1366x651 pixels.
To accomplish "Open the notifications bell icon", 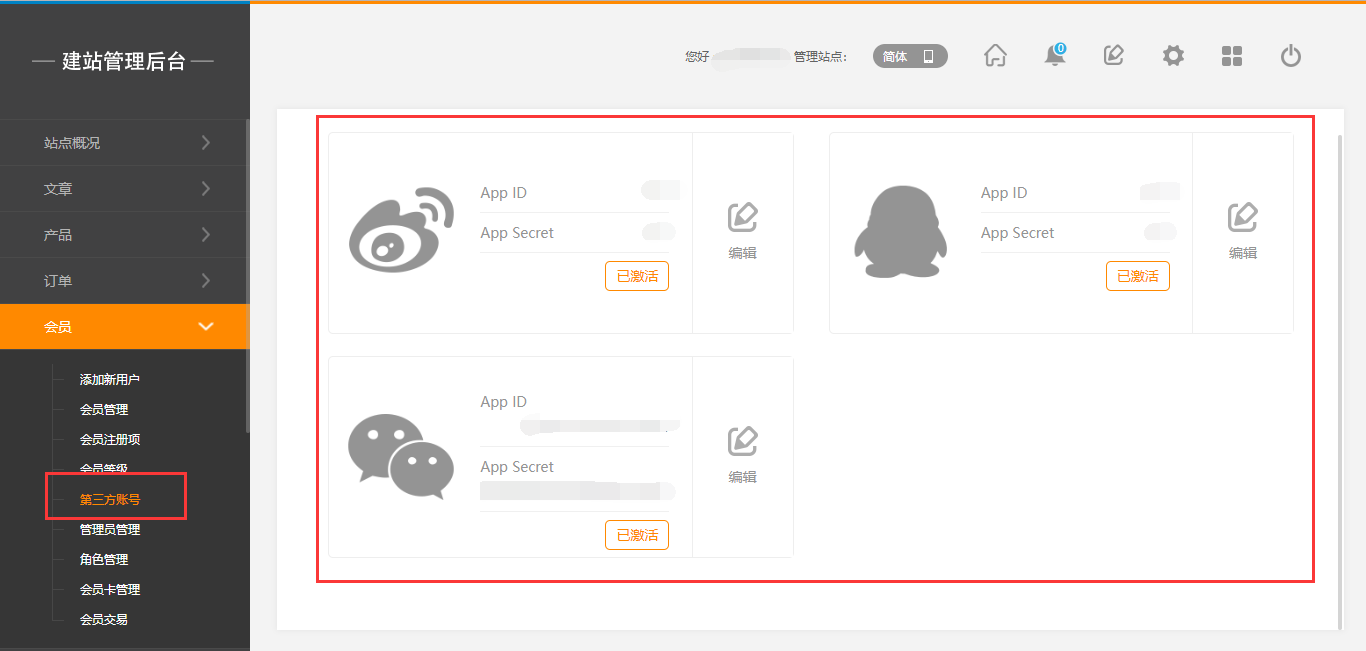I will (x=1054, y=56).
